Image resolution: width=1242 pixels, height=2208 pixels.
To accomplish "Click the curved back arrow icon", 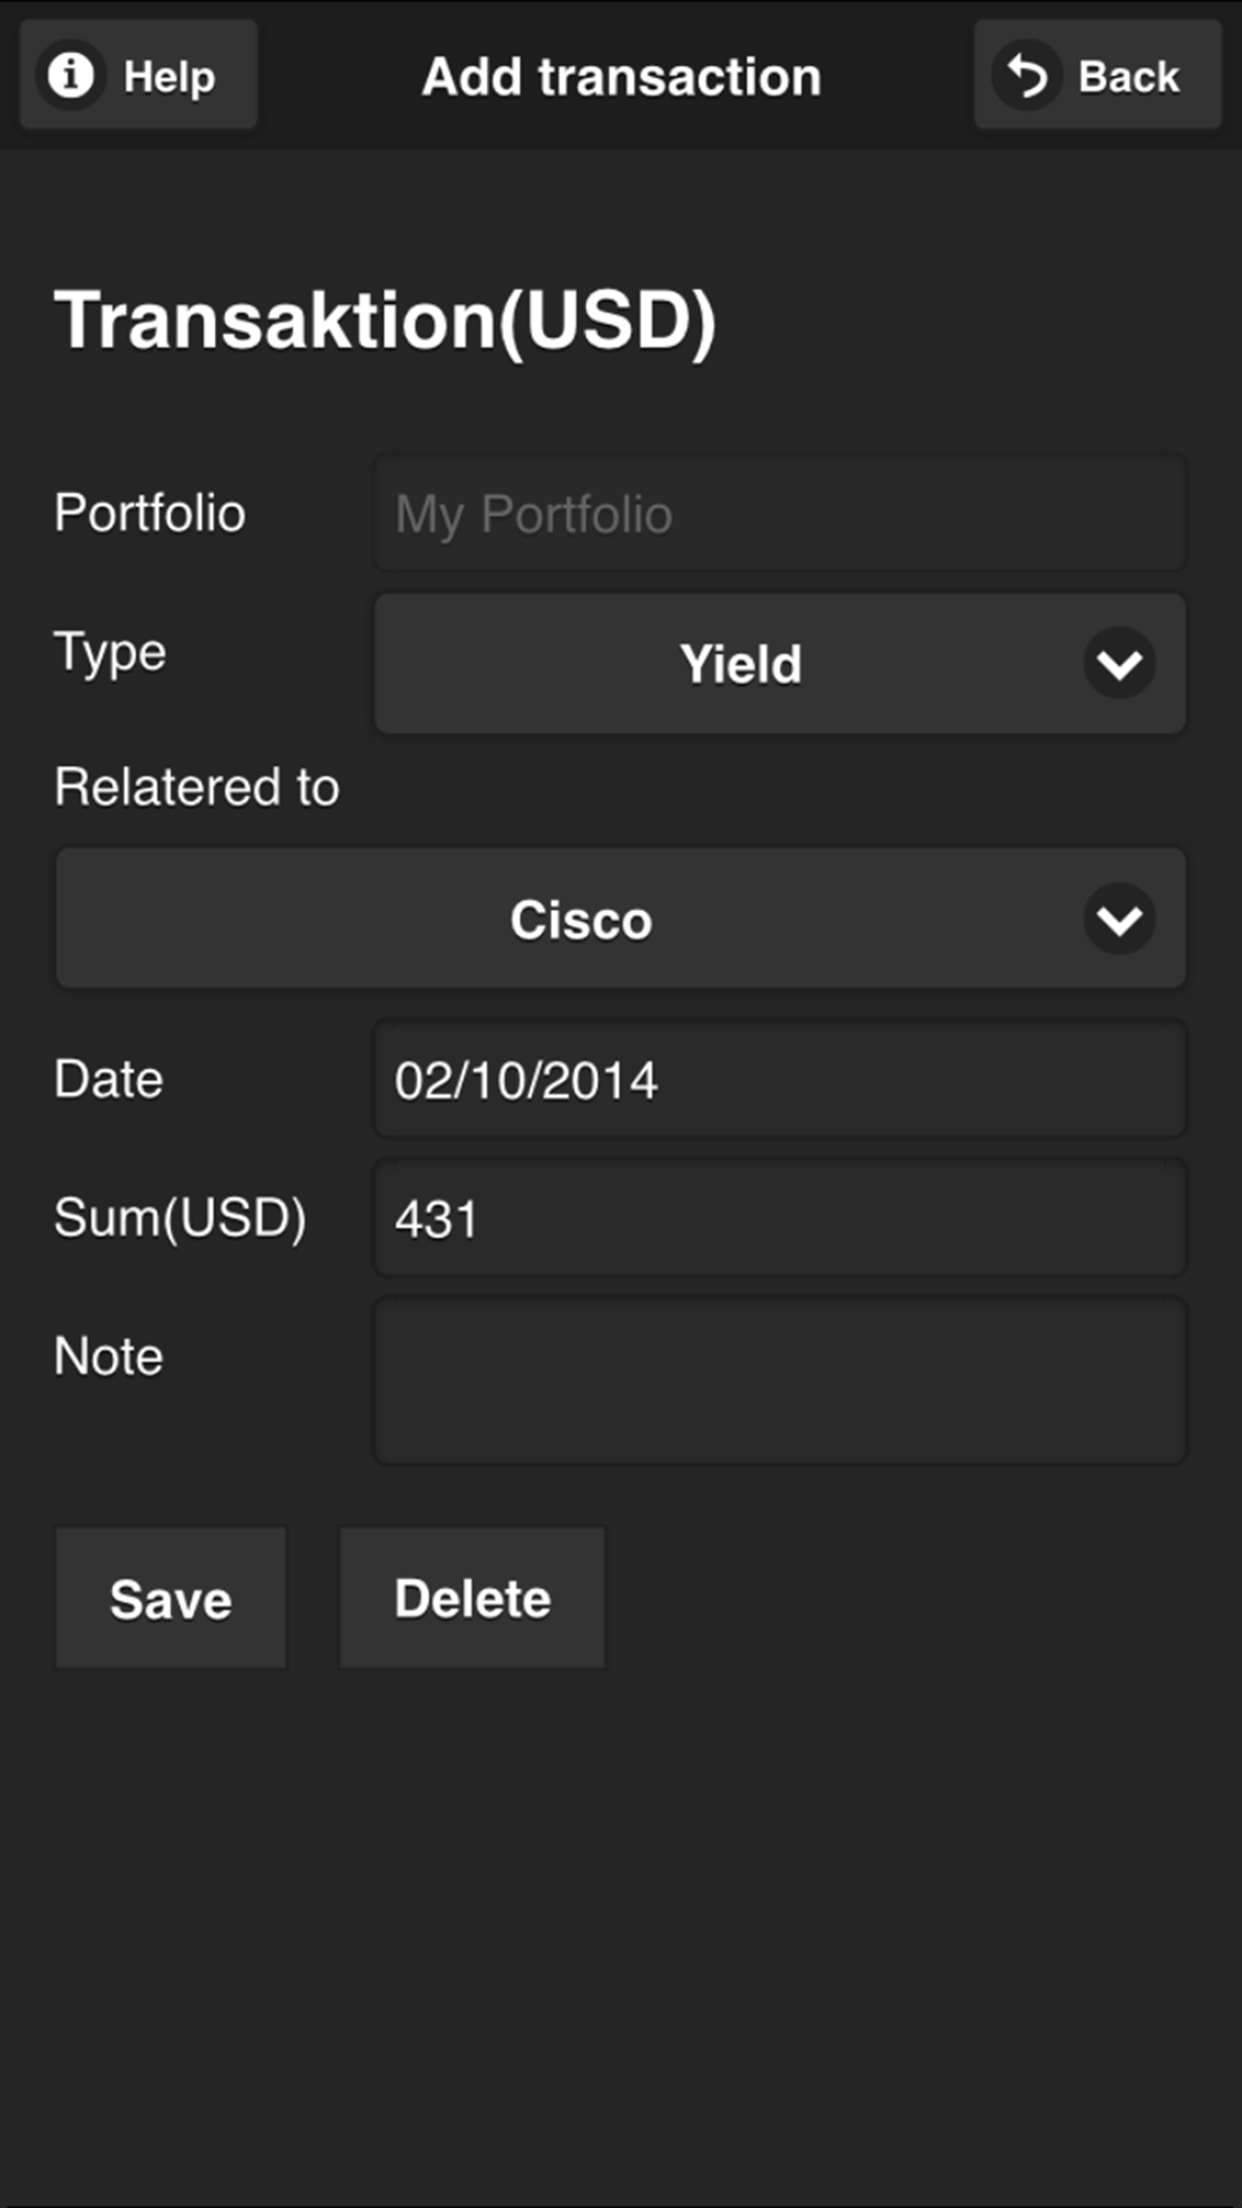I will point(1026,76).
